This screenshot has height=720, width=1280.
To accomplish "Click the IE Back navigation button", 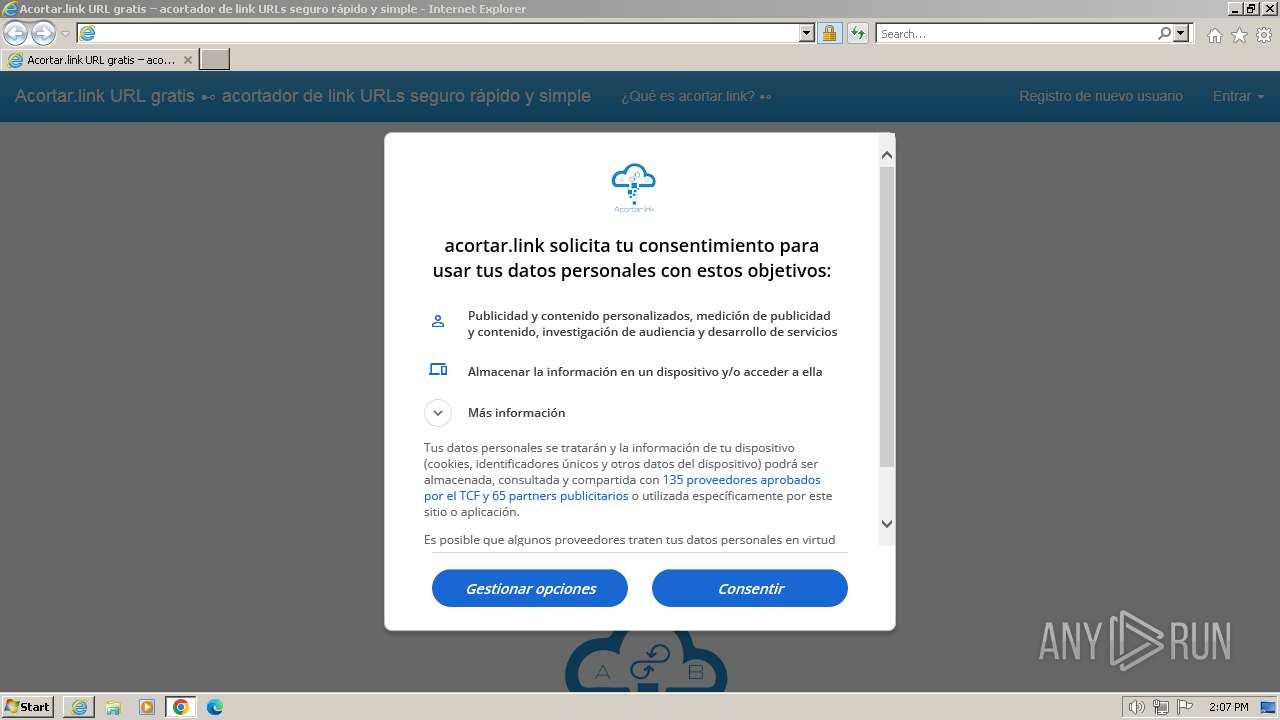I will click(15, 33).
